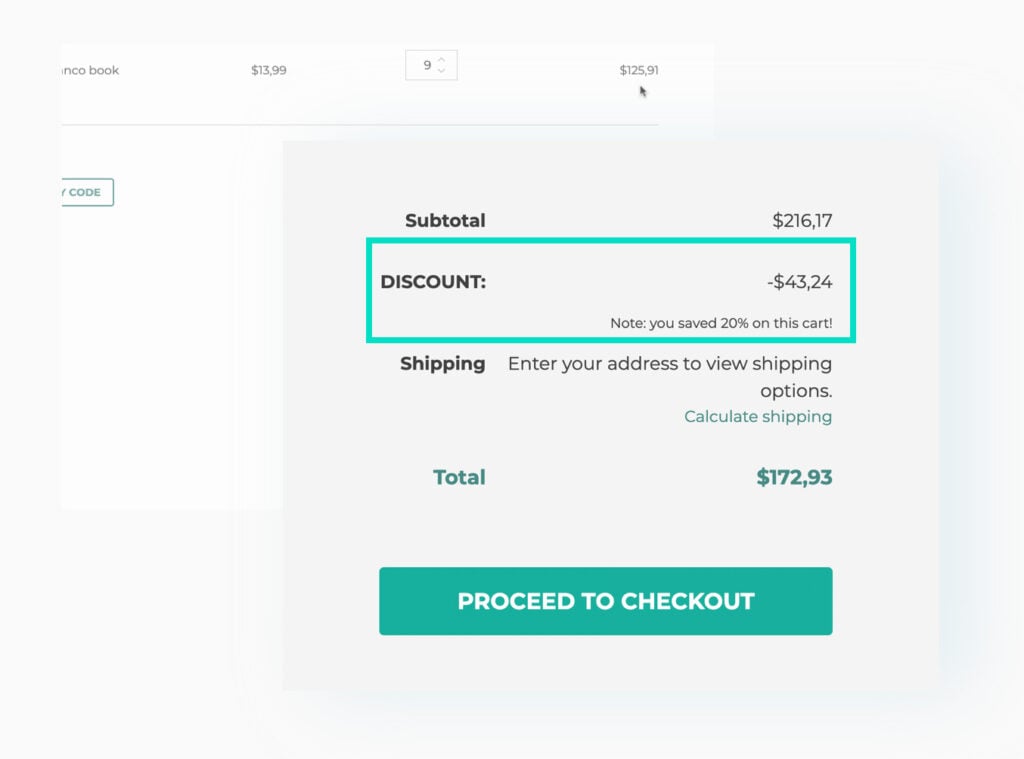This screenshot has width=1024, height=759.
Task: Decrease quantity with the down arrow
Action: [x=441, y=71]
